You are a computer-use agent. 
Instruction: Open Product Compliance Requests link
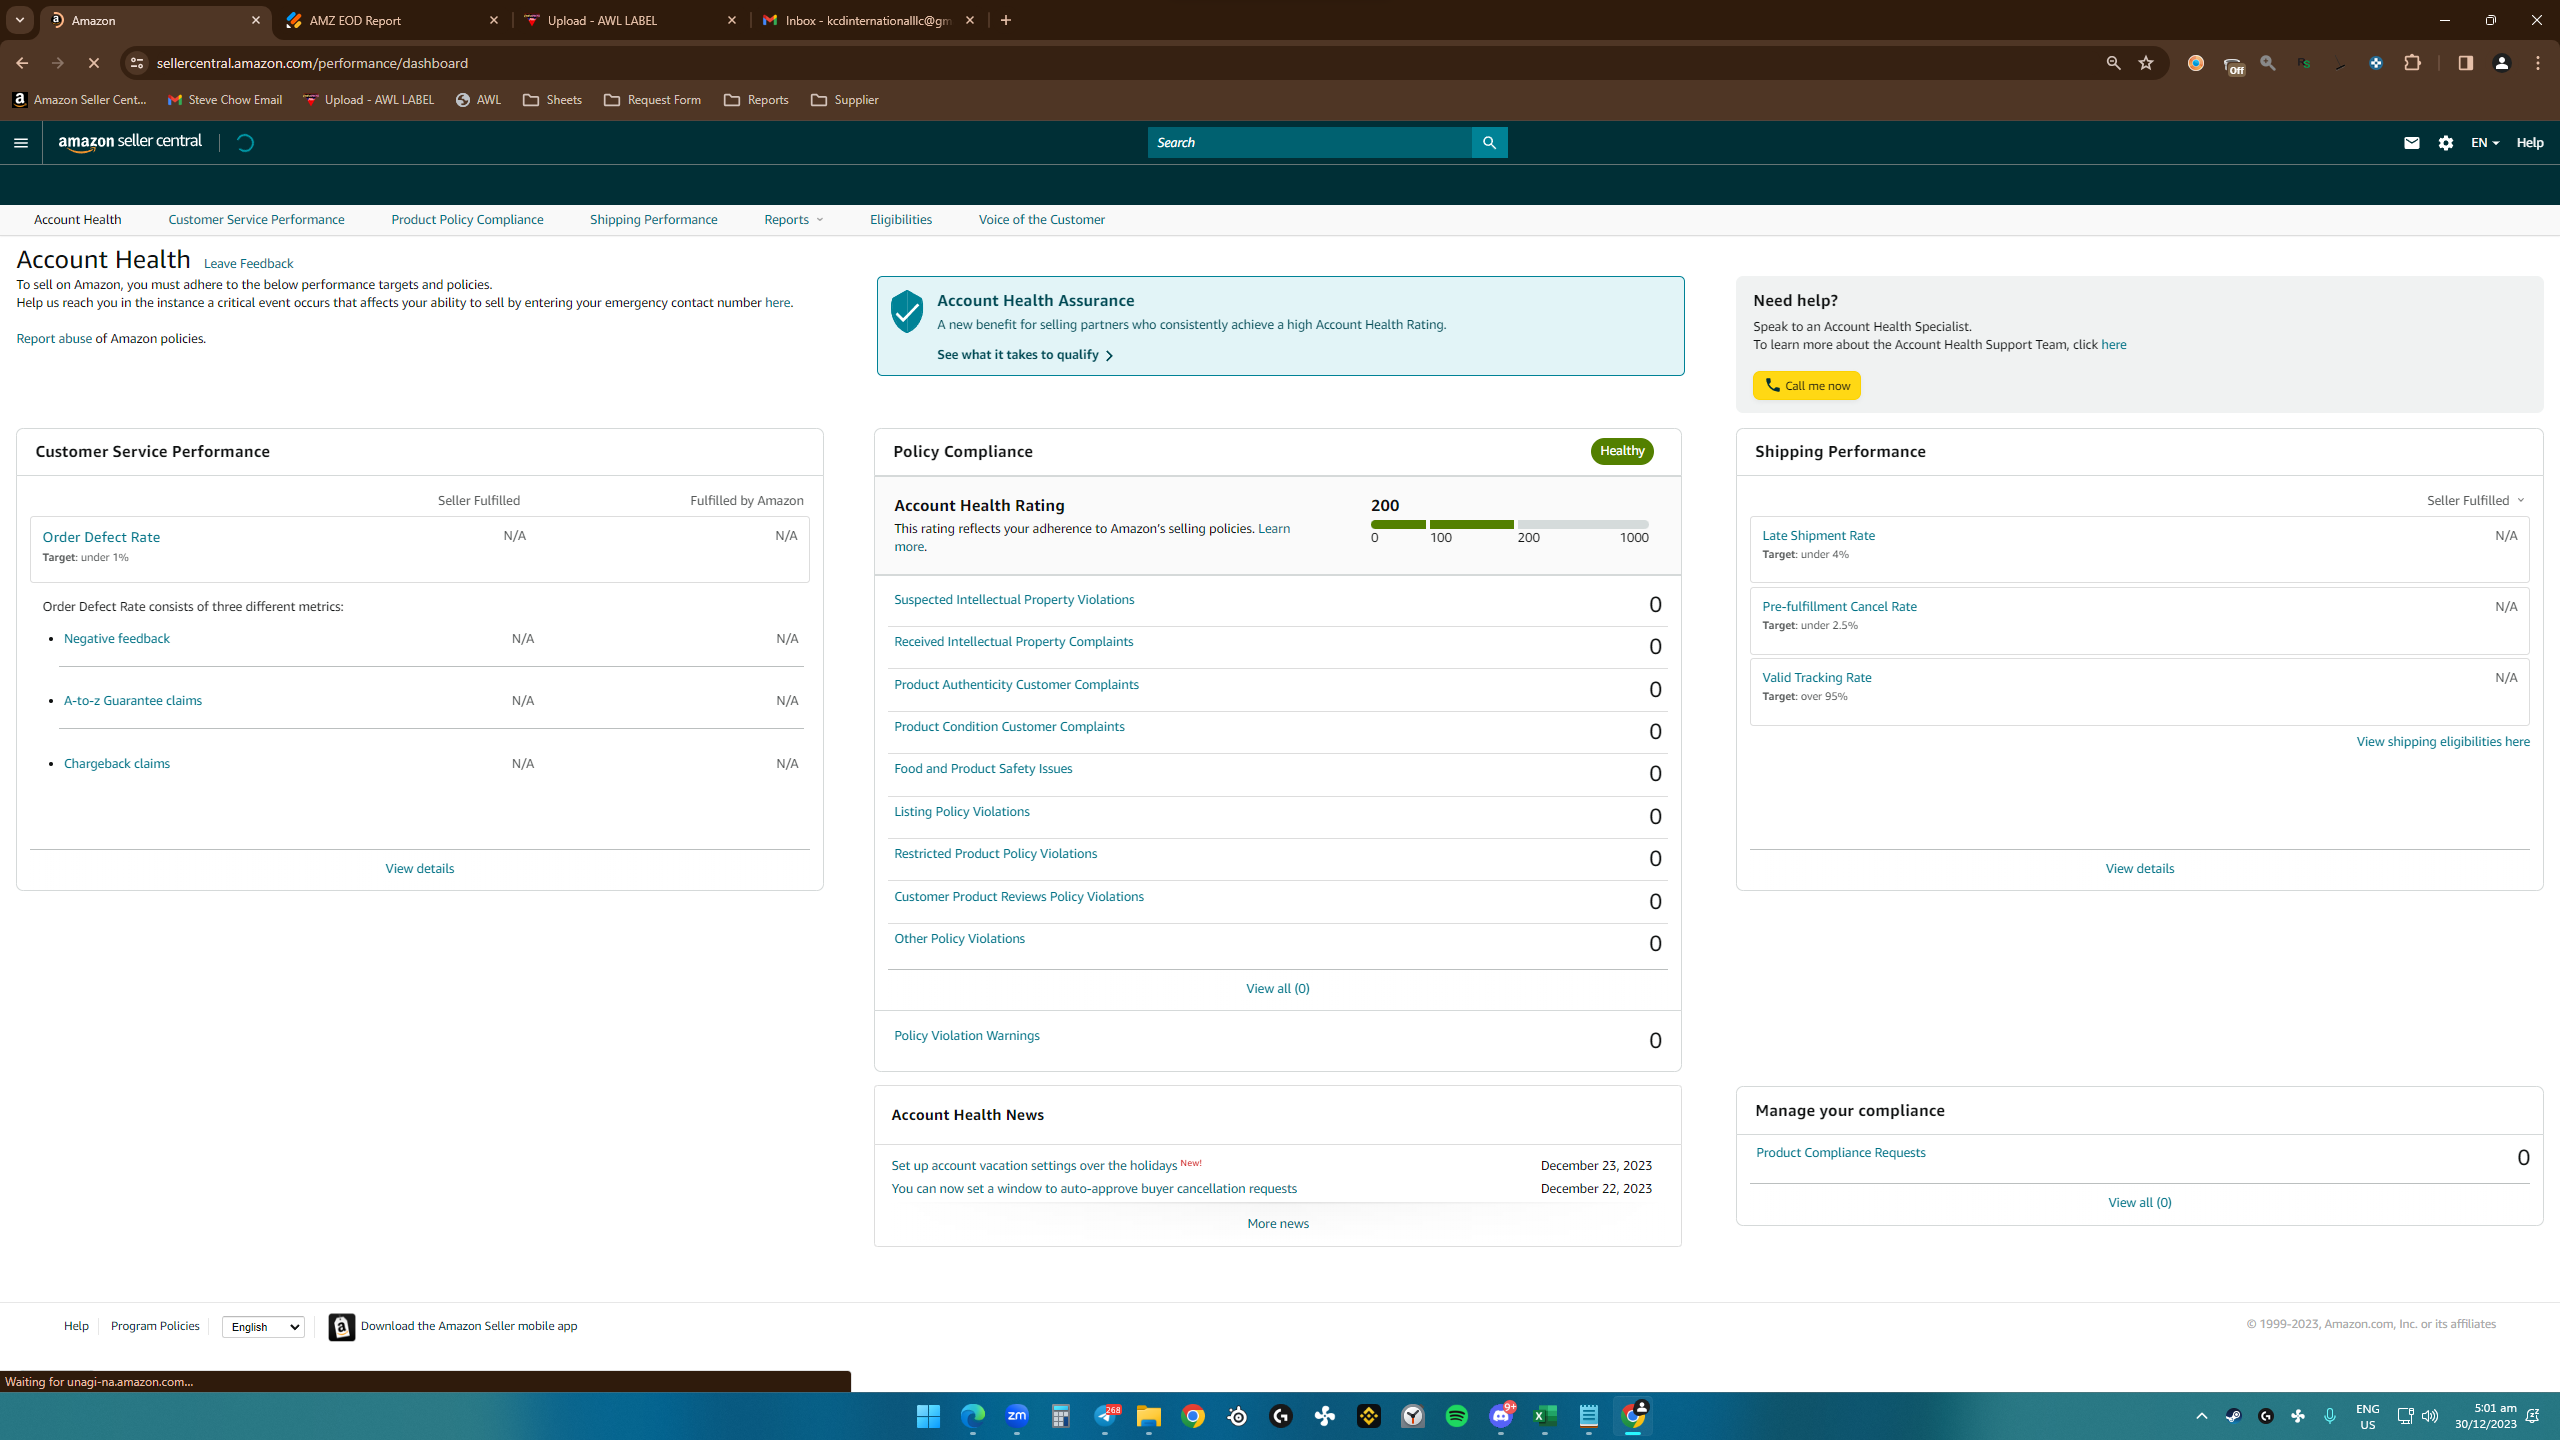click(1840, 1153)
